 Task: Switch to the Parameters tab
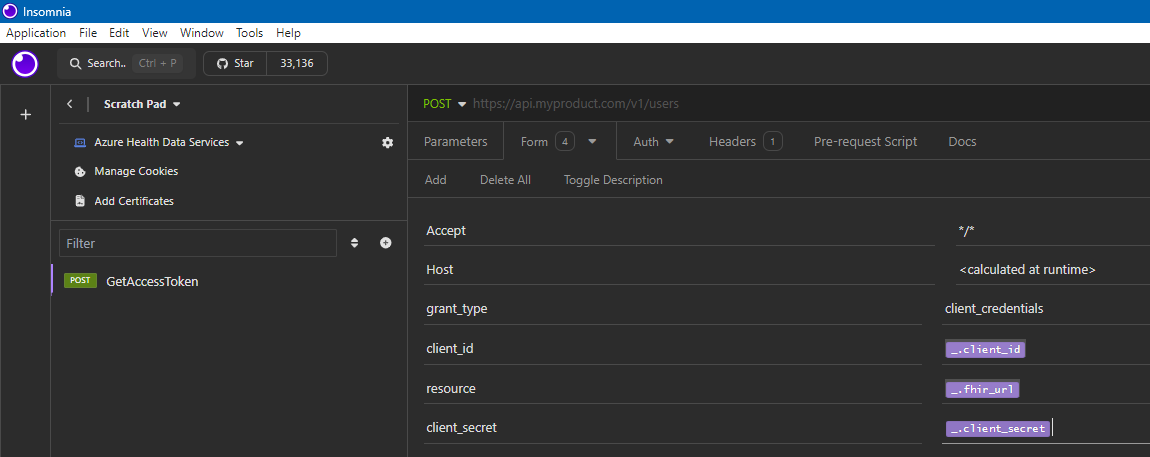[x=455, y=142]
